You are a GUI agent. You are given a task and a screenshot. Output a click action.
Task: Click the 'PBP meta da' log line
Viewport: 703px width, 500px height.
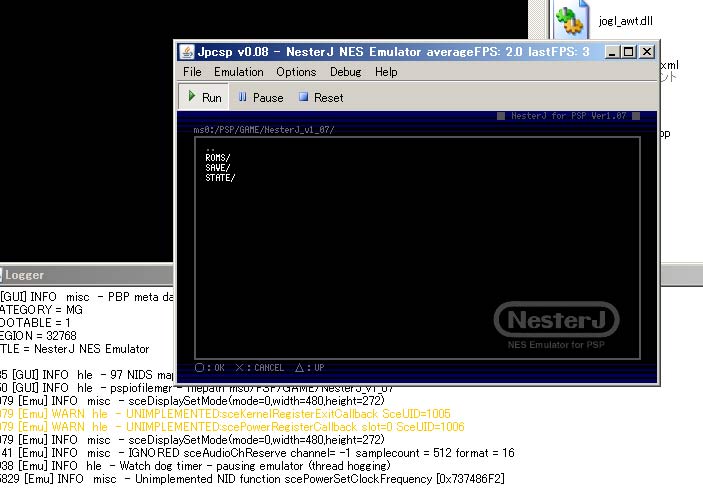point(87,297)
